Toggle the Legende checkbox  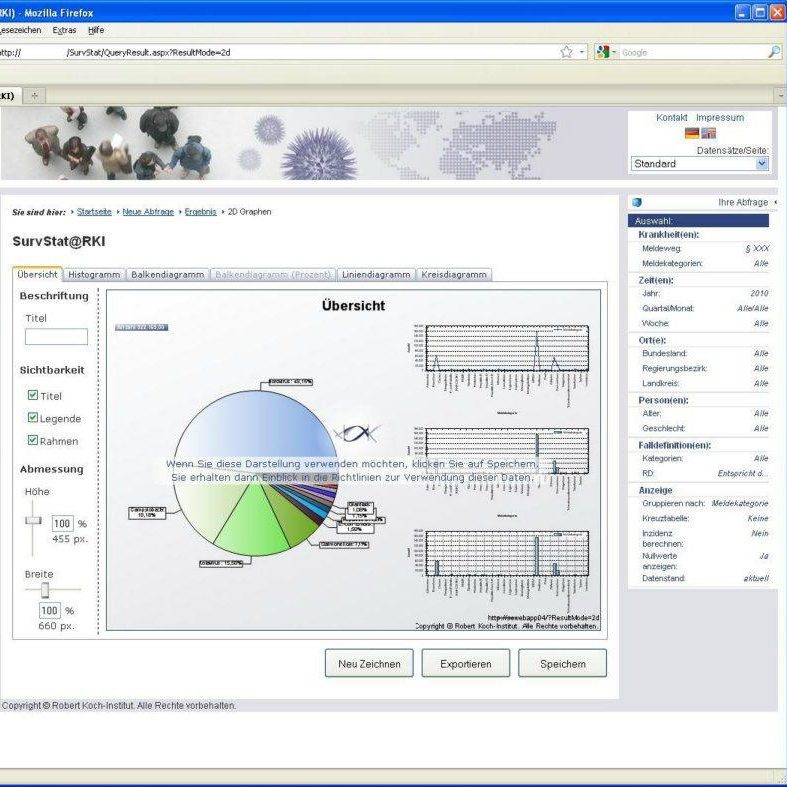pyautogui.click(x=33, y=418)
